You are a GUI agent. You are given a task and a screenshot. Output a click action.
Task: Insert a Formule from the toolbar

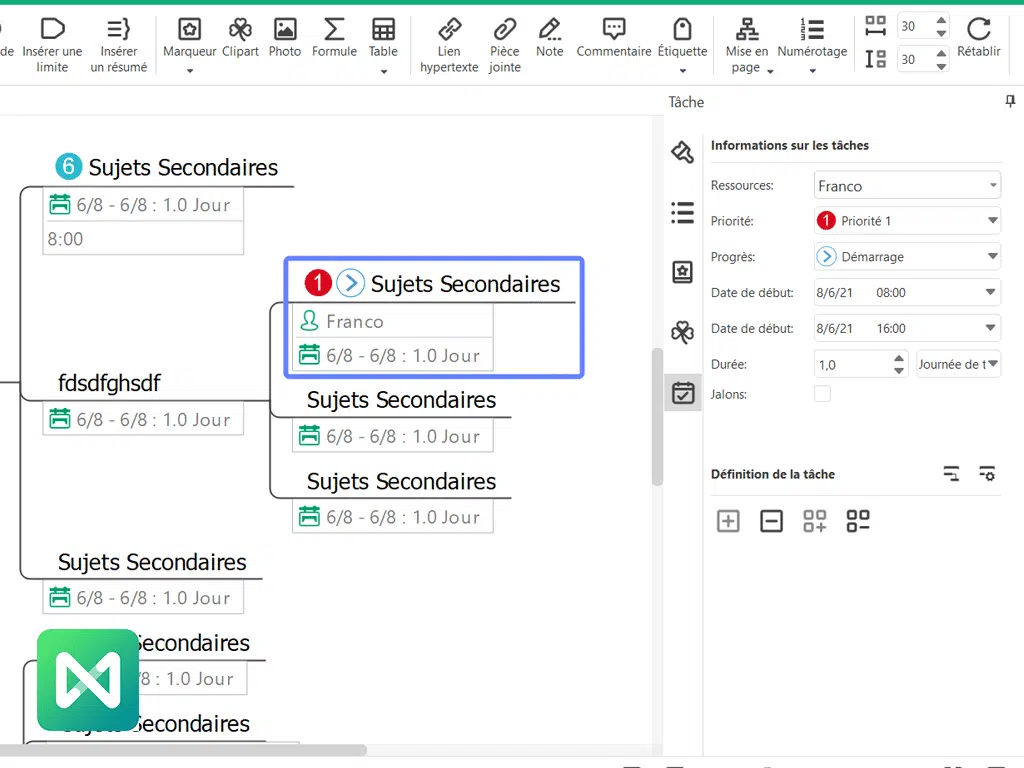click(335, 30)
